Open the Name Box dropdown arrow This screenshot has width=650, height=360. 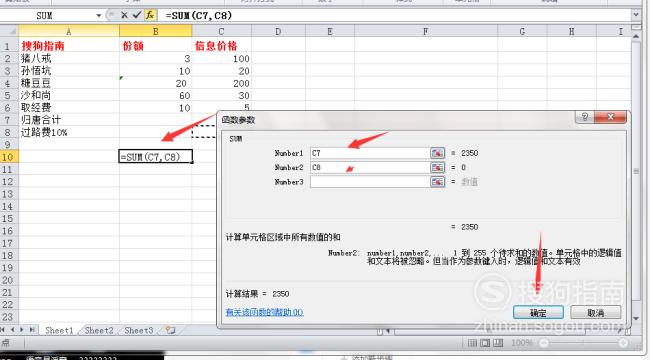(99, 16)
